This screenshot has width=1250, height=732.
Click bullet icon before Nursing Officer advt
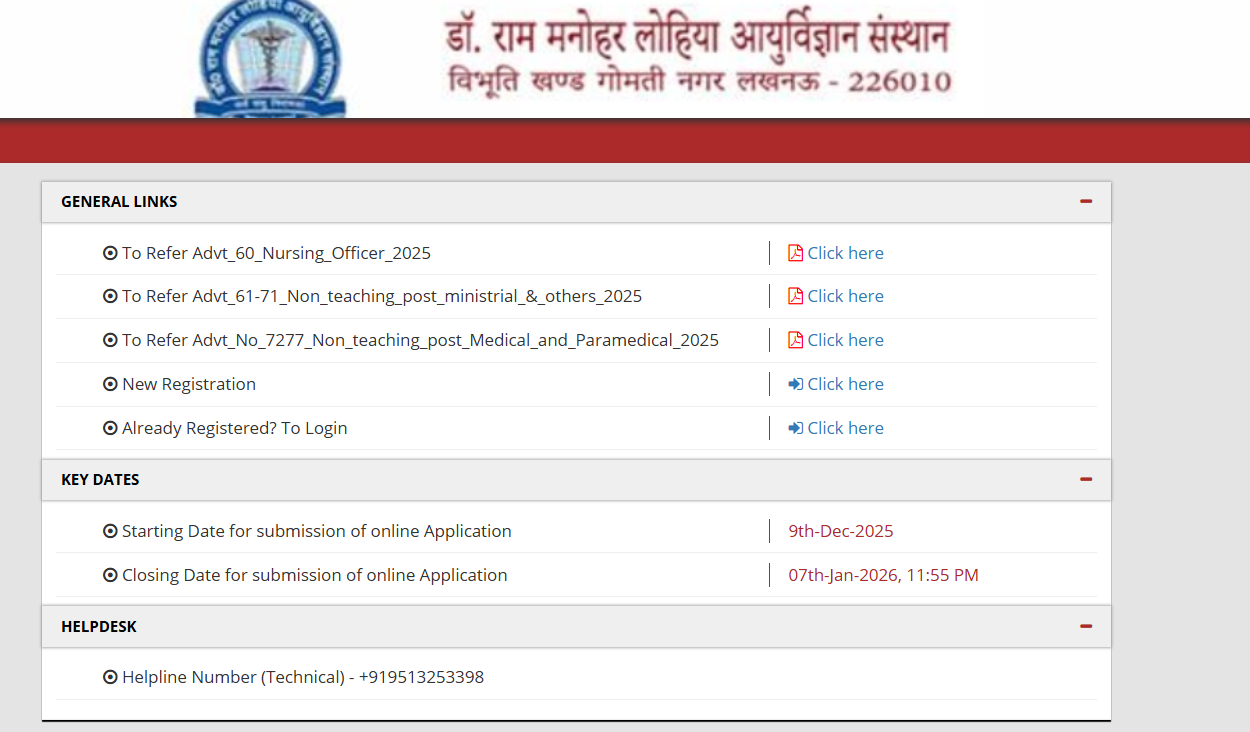click(x=110, y=253)
